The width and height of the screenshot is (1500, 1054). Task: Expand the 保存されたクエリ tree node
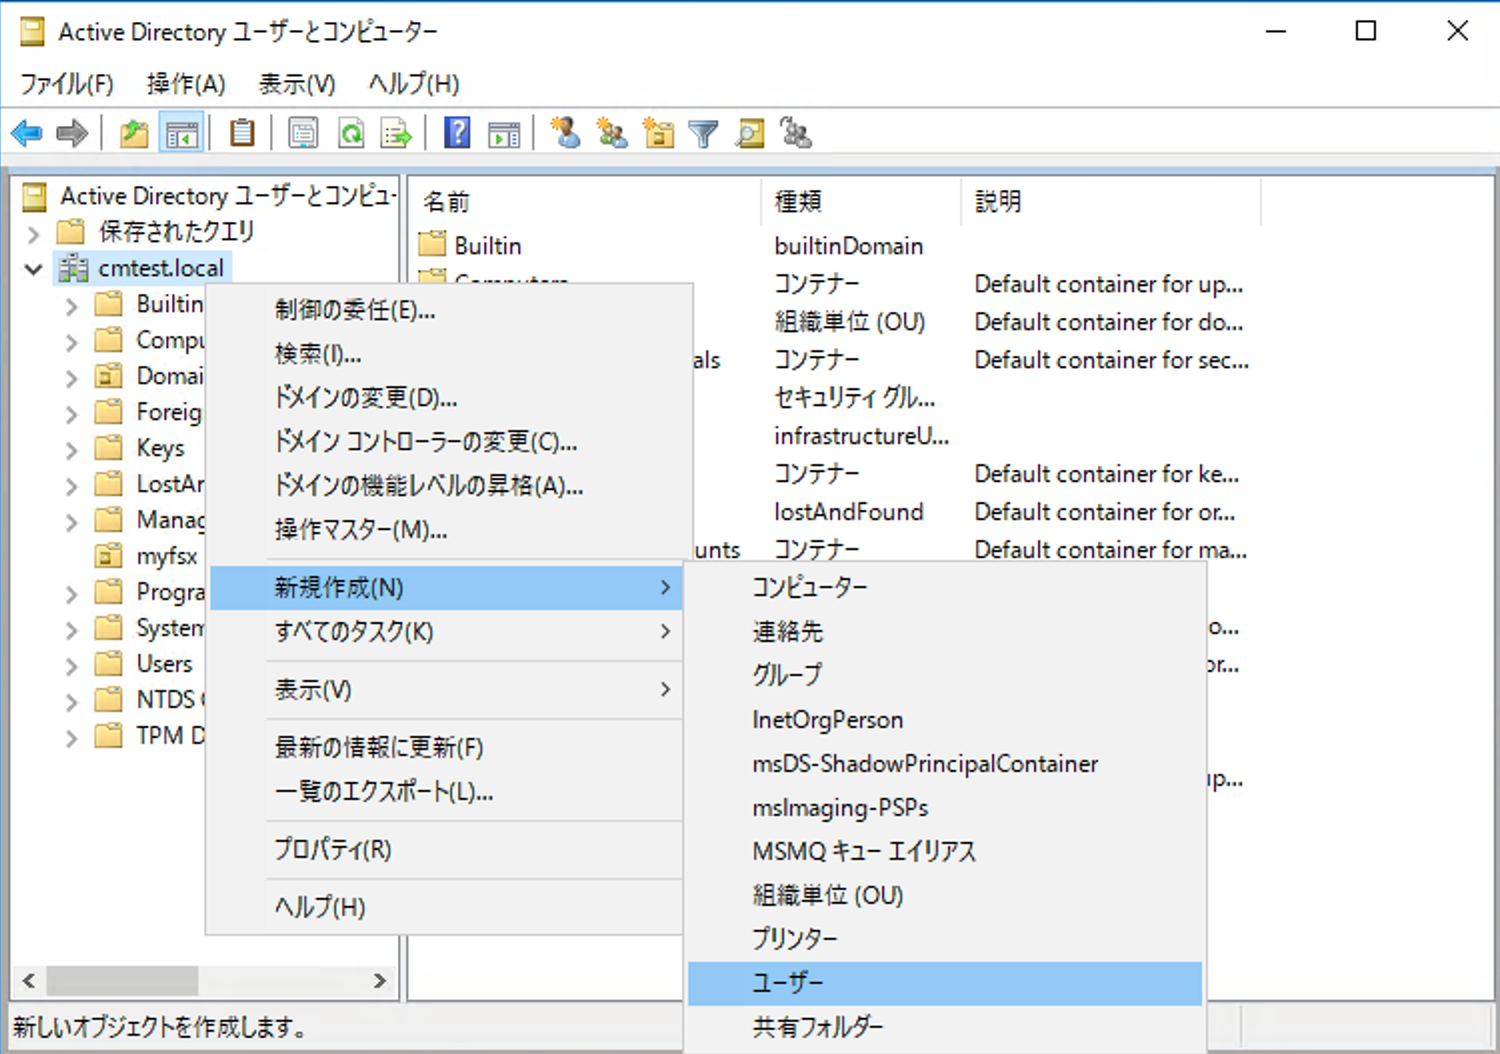pos(33,233)
